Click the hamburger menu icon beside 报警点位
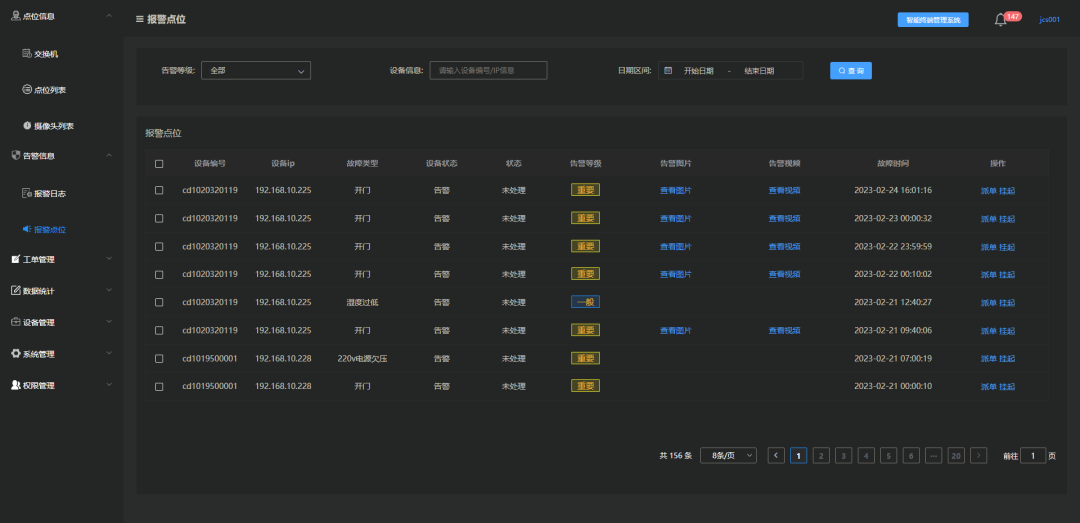 pyautogui.click(x=140, y=20)
